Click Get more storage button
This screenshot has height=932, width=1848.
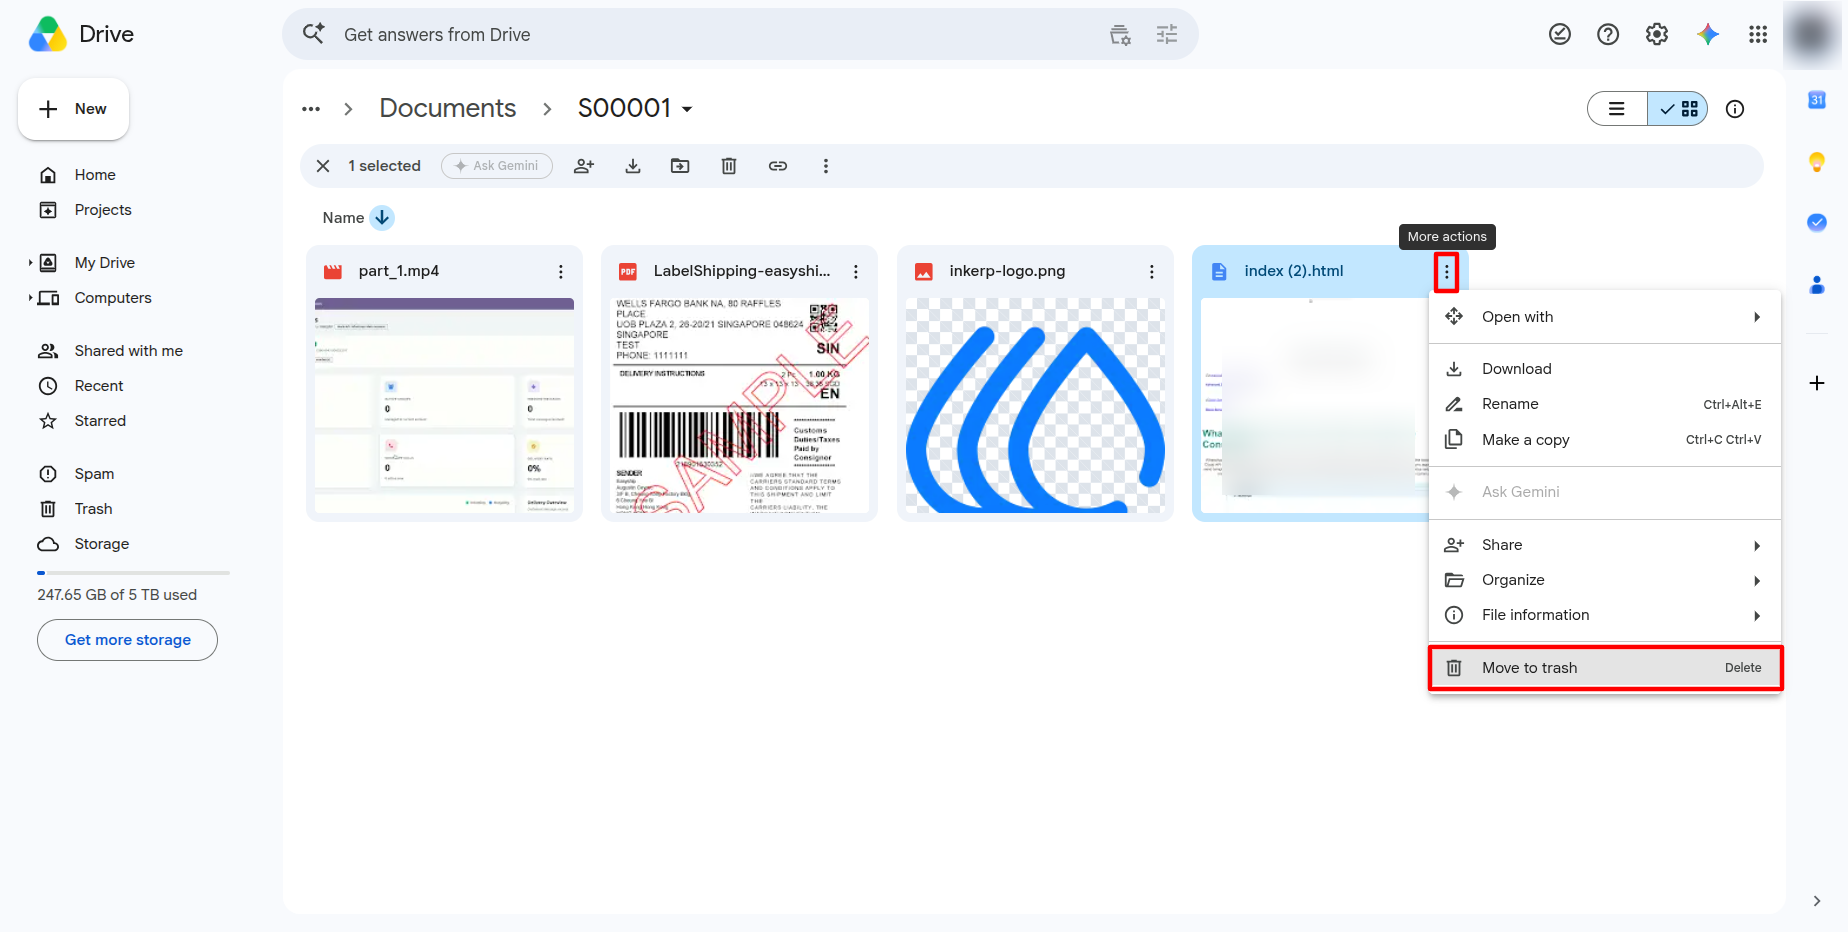click(127, 640)
